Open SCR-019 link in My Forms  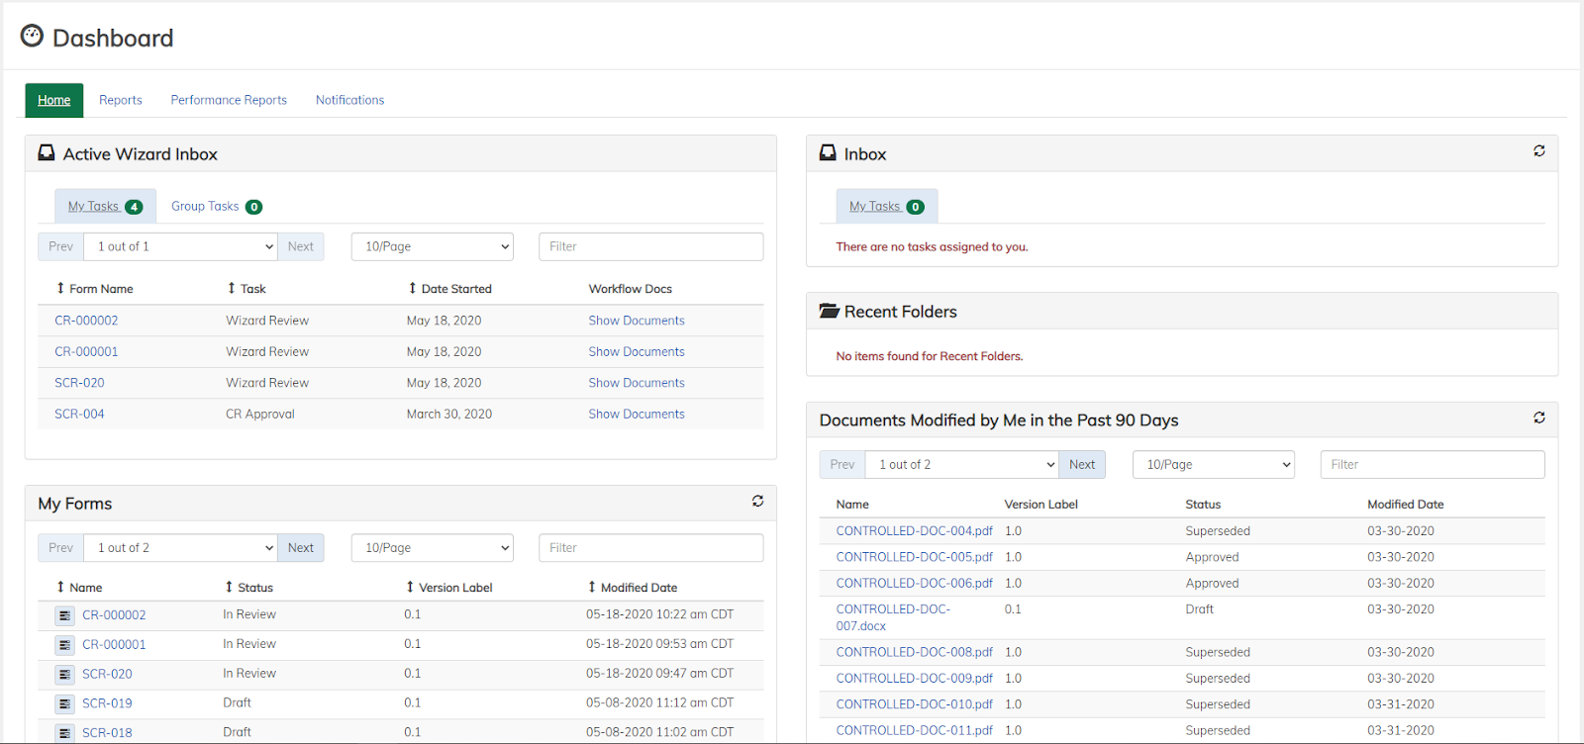[107, 704]
